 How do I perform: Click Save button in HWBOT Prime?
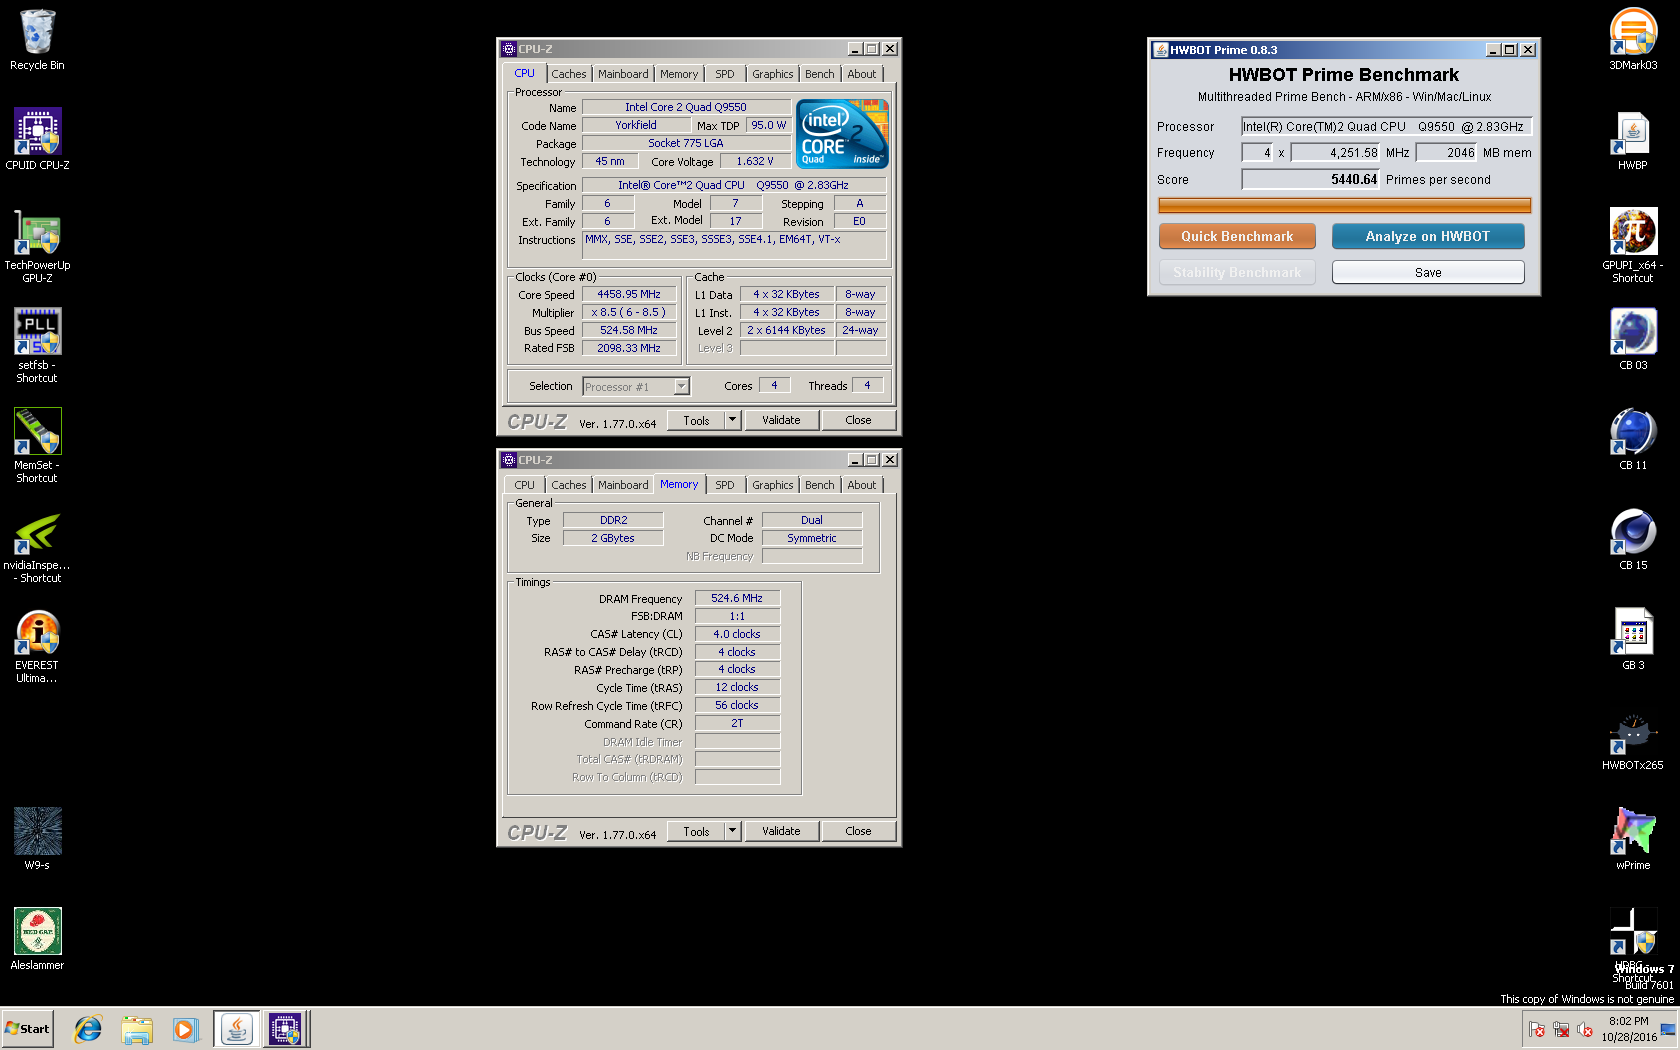[x=1428, y=272]
